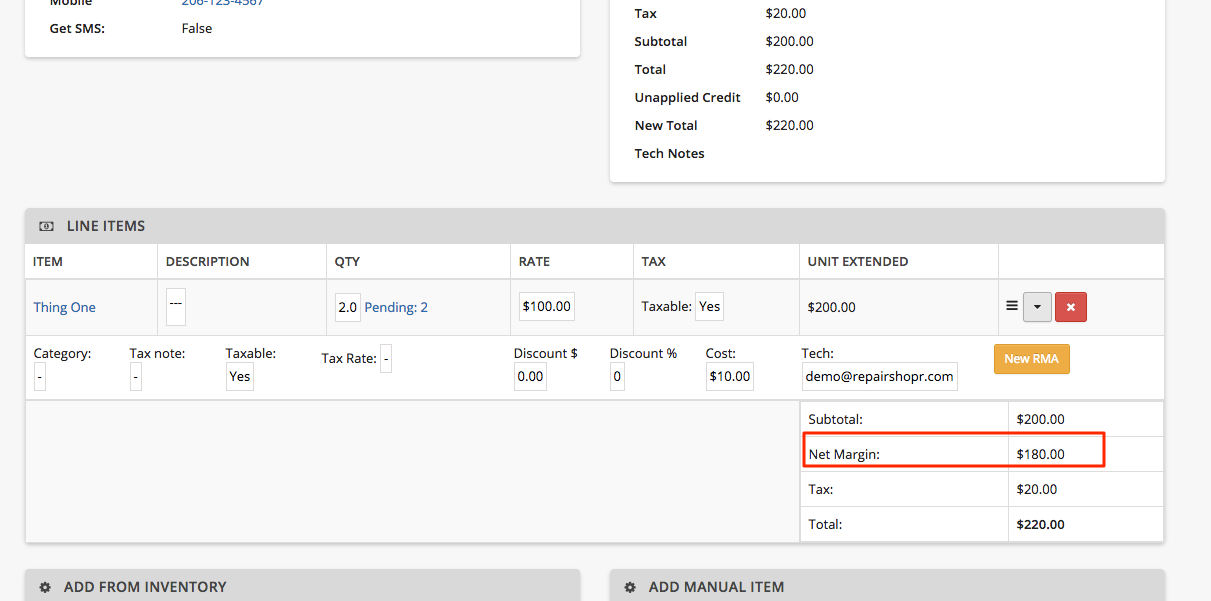The height and width of the screenshot is (601, 1211).
Task: Open the Category selector field
Action: 39,376
